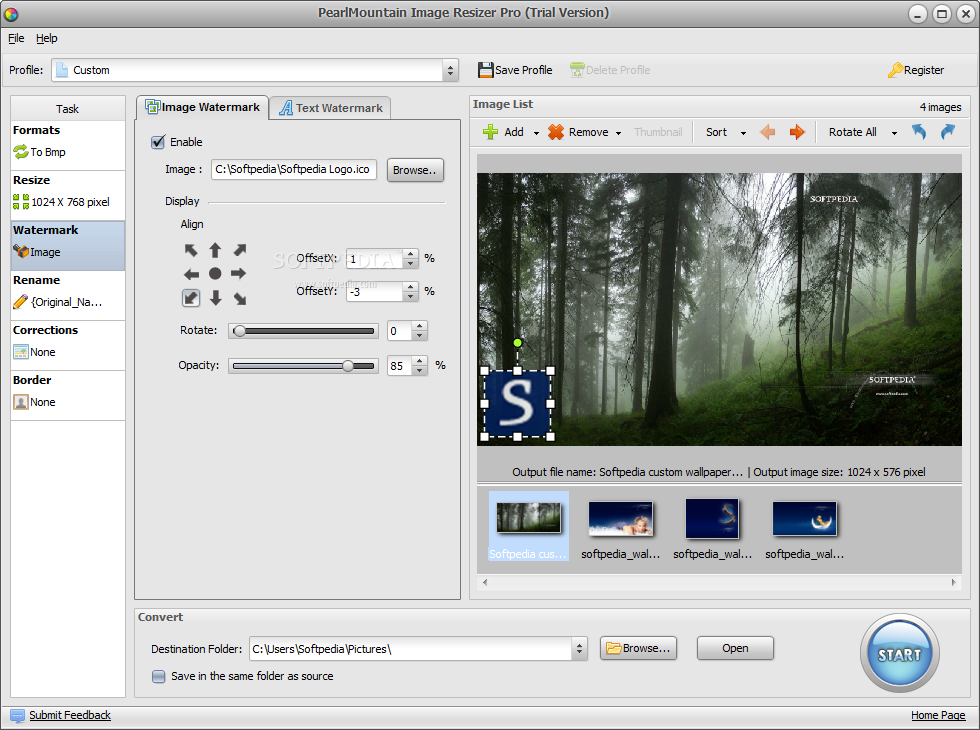980x730 pixels.
Task: Select the third thumbnail with S logo
Action: [712, 519]
